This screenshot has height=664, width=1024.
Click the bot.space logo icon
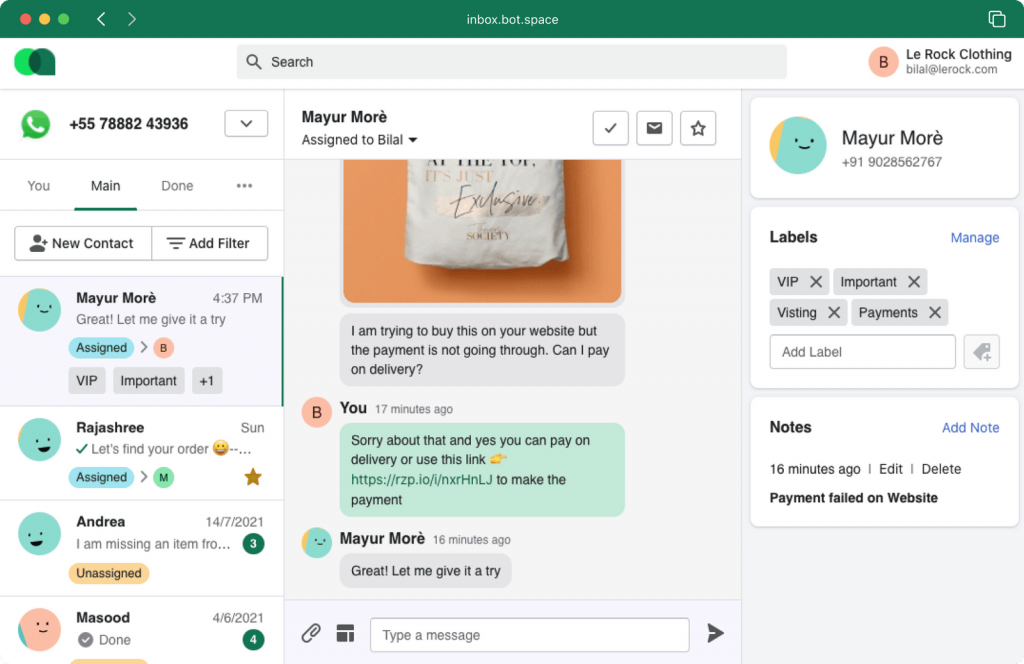pos(35,62)
